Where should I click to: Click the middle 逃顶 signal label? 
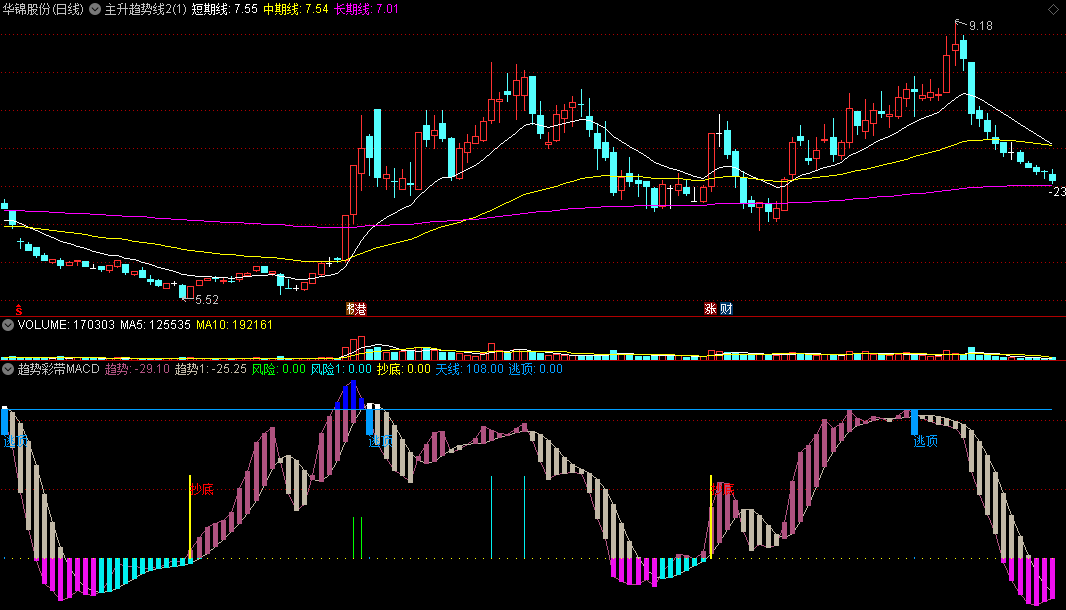[381, 442]
